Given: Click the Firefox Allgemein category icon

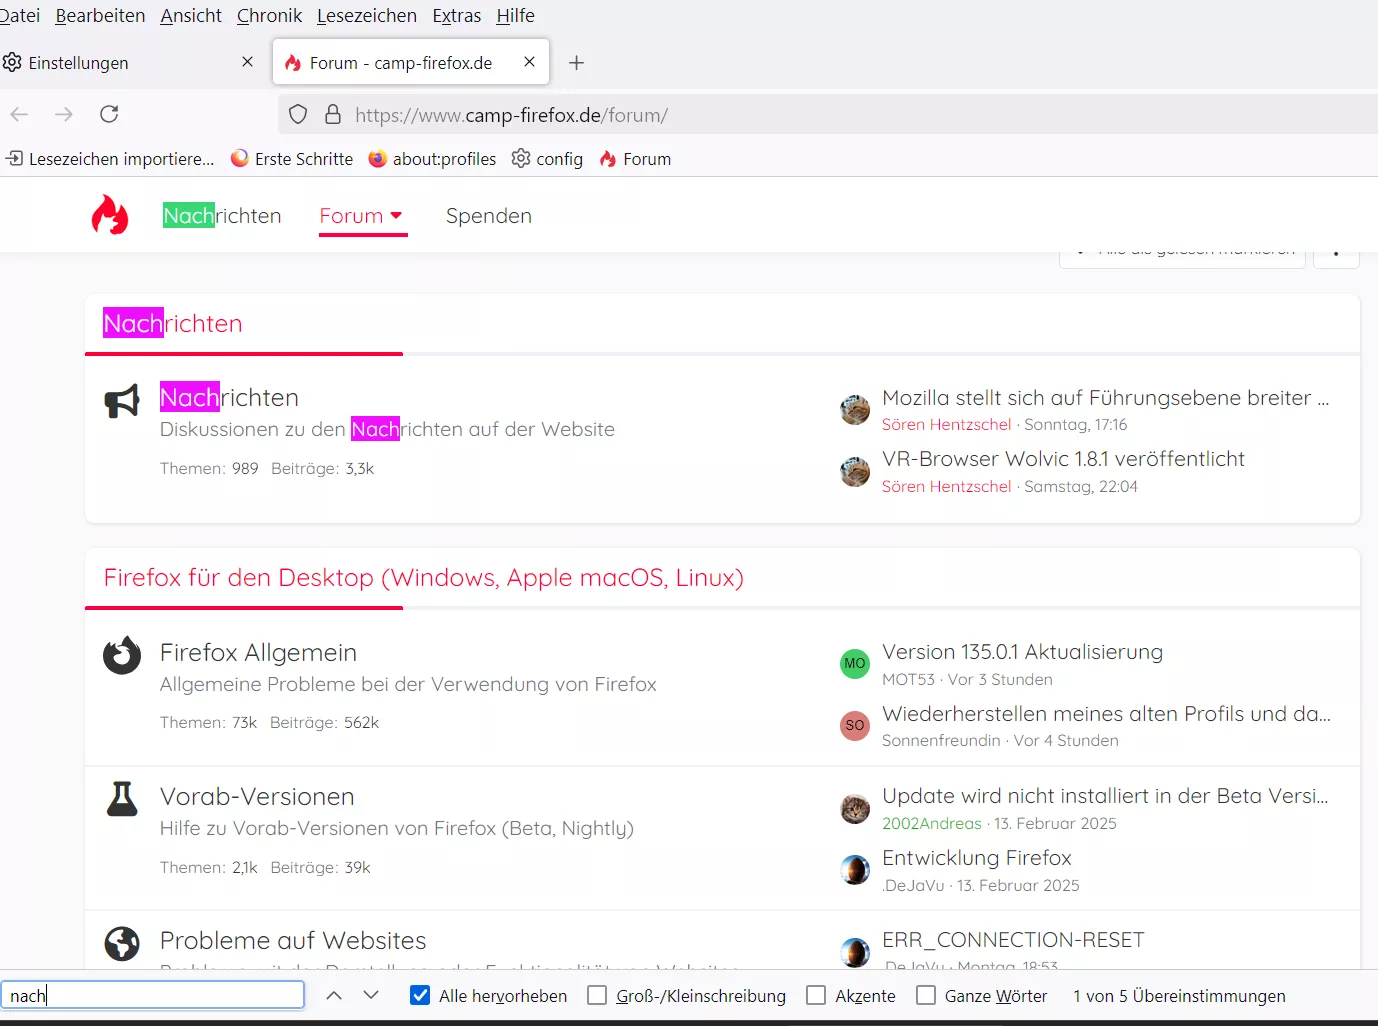Looking at the screenshot, I should click(122, 656).
